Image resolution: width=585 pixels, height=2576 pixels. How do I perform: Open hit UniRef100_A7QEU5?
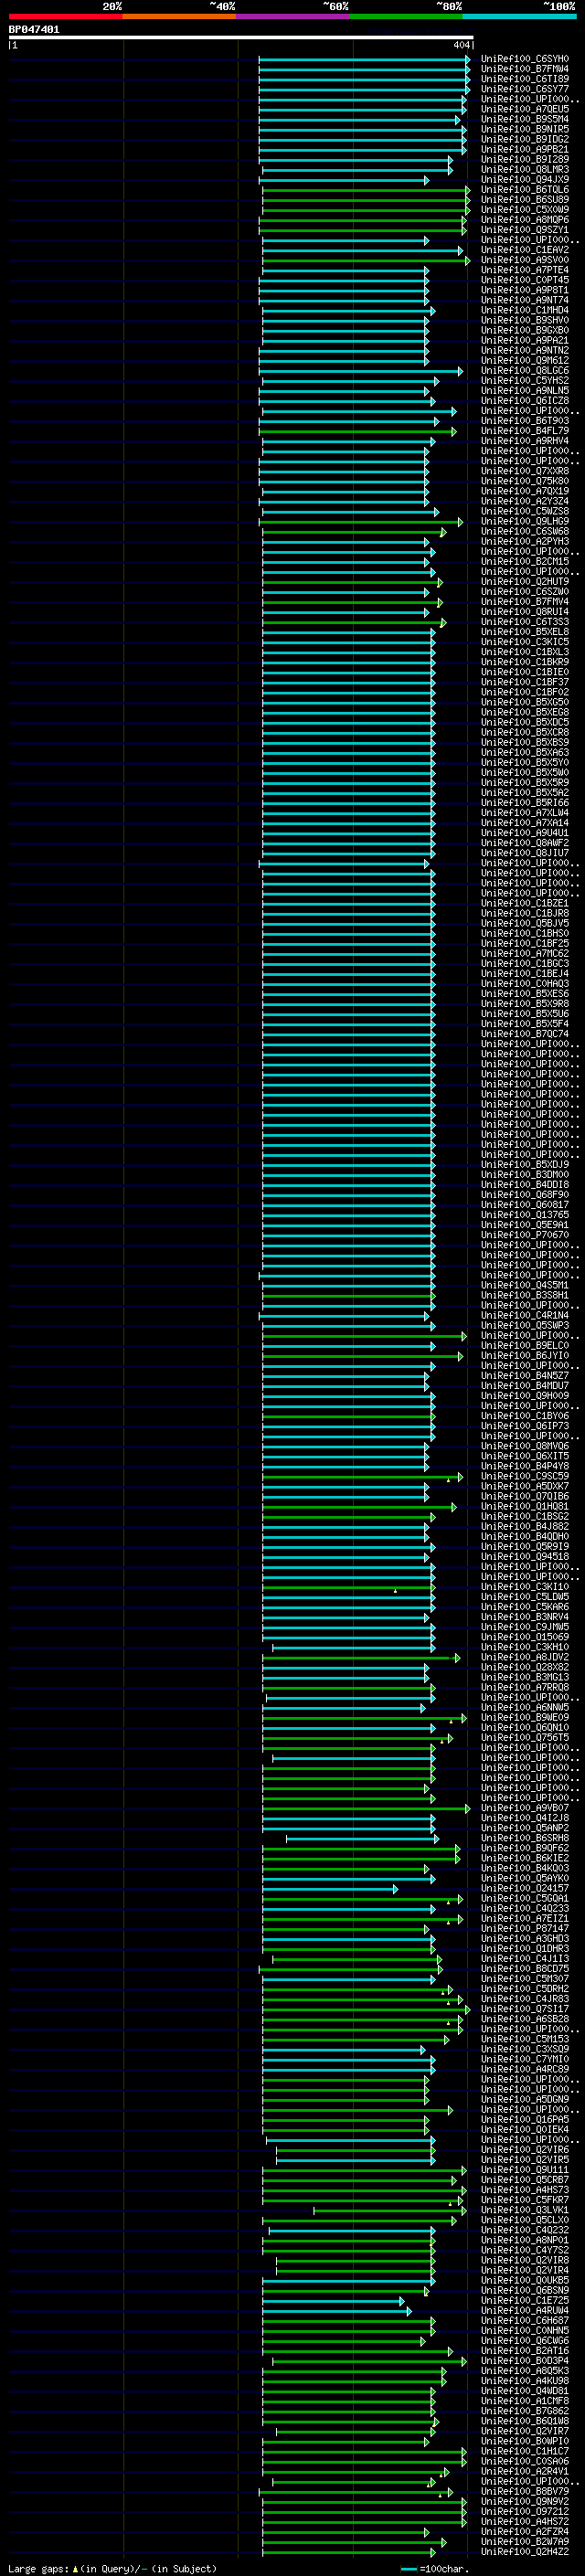coord(525,109)
